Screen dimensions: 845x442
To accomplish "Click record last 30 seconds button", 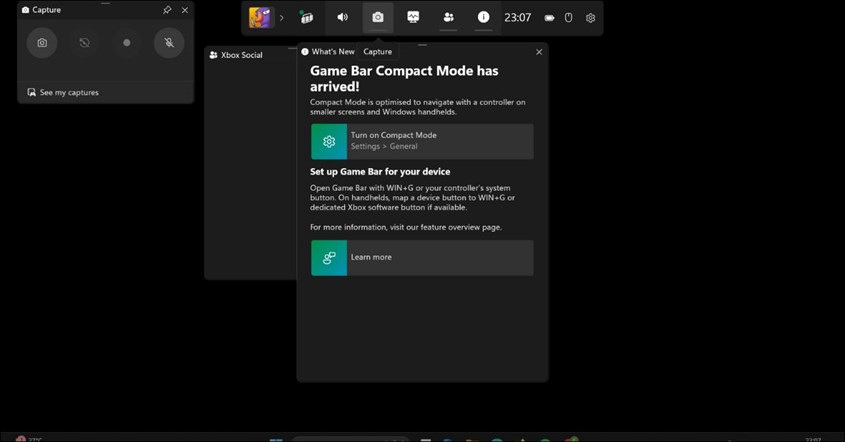I will tap(85, 43).
